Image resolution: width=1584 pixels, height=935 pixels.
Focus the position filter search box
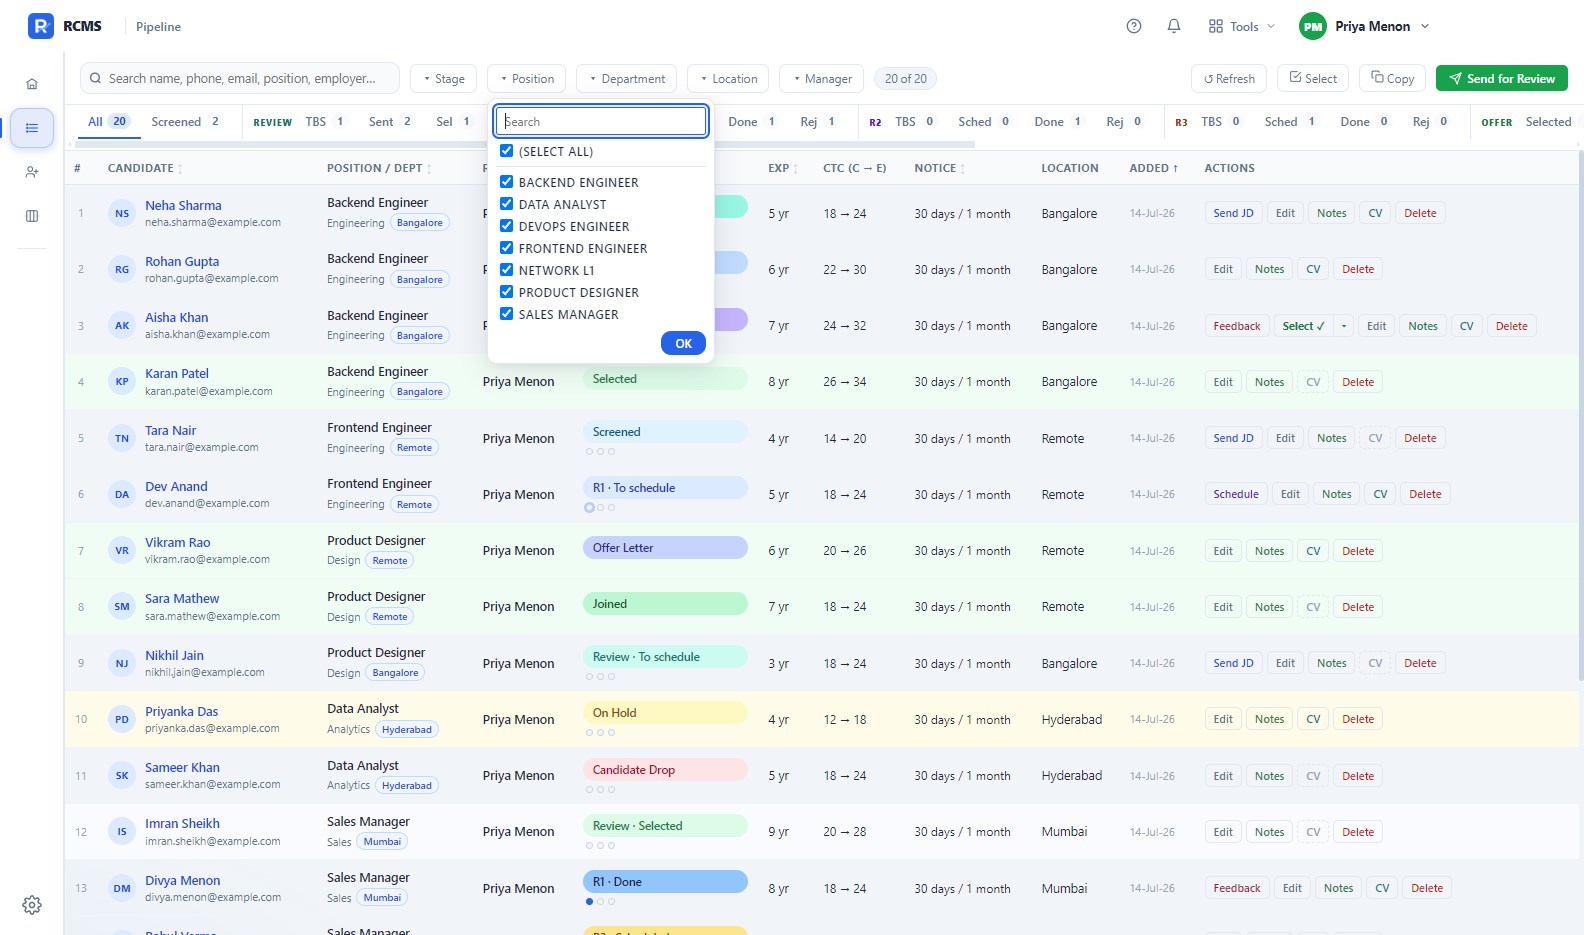602,121
